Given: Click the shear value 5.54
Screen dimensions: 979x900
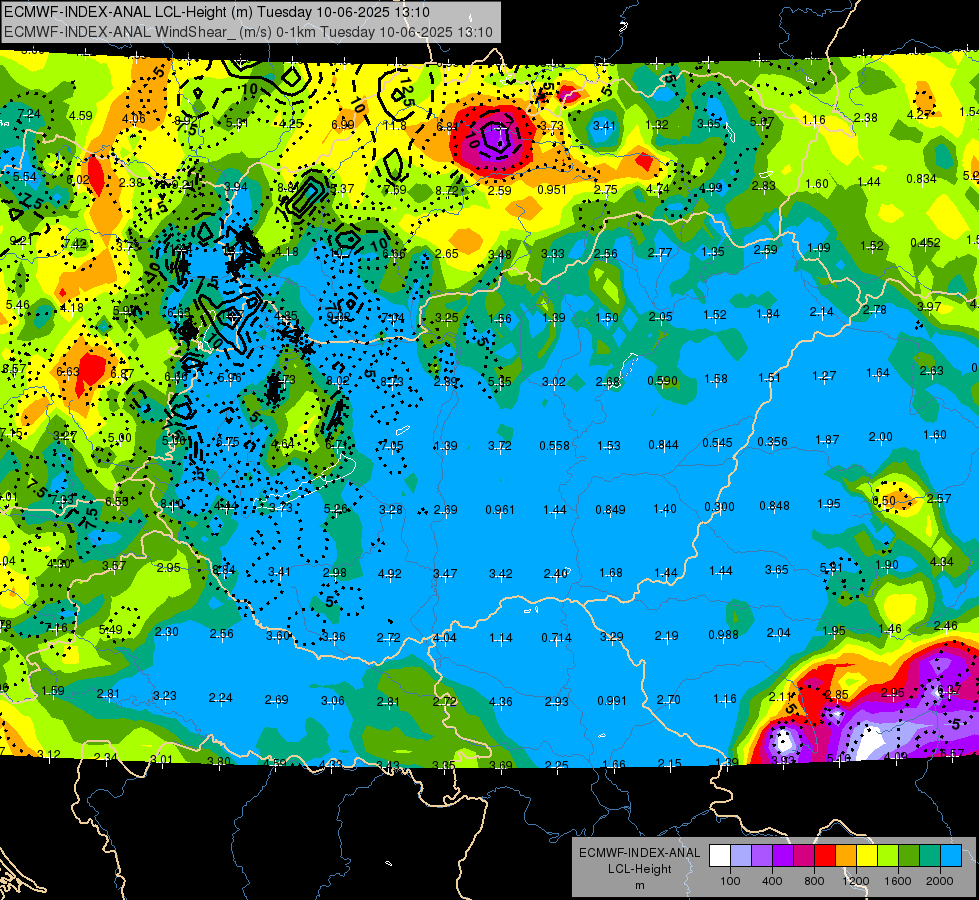Looking at the screenshot, I should [24, 177].
